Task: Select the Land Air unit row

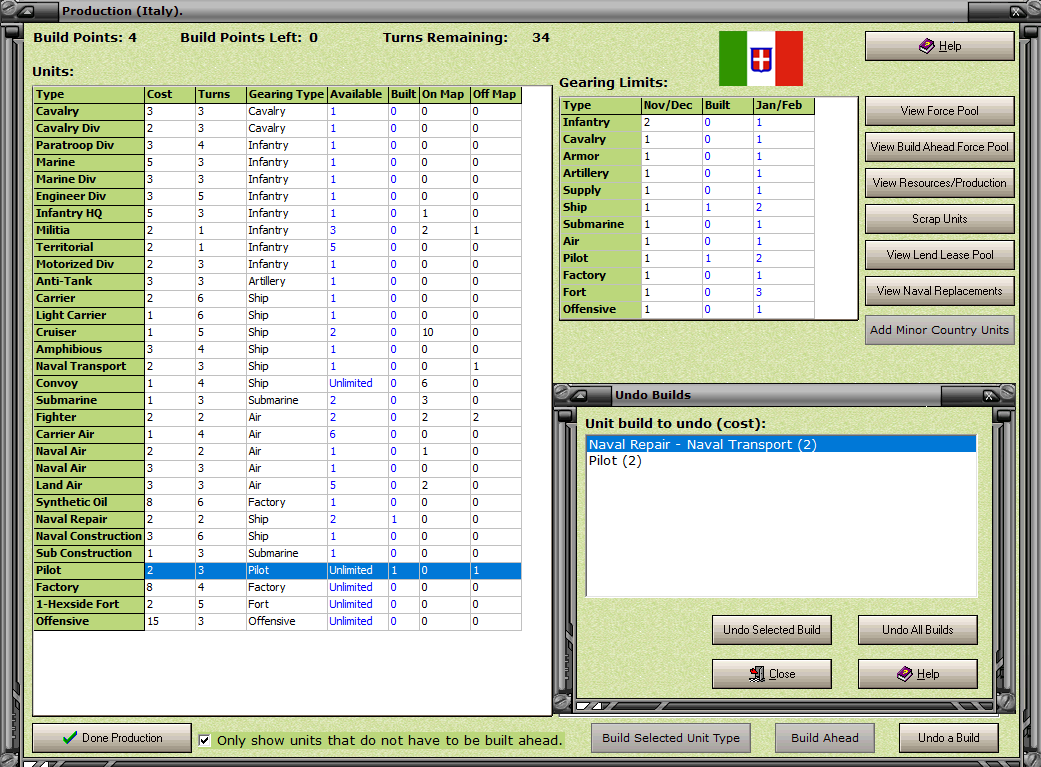Action: 278,485
